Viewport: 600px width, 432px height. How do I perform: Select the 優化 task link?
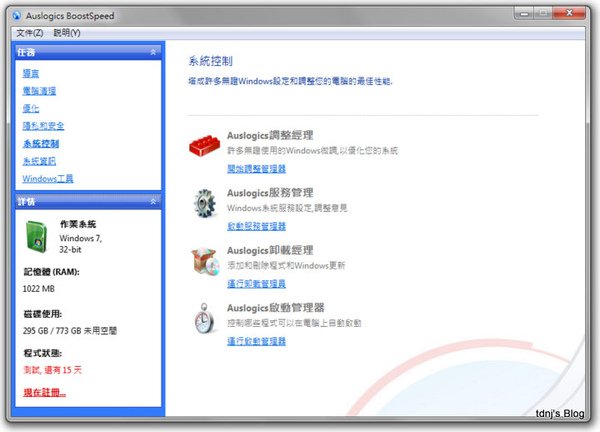31,108
